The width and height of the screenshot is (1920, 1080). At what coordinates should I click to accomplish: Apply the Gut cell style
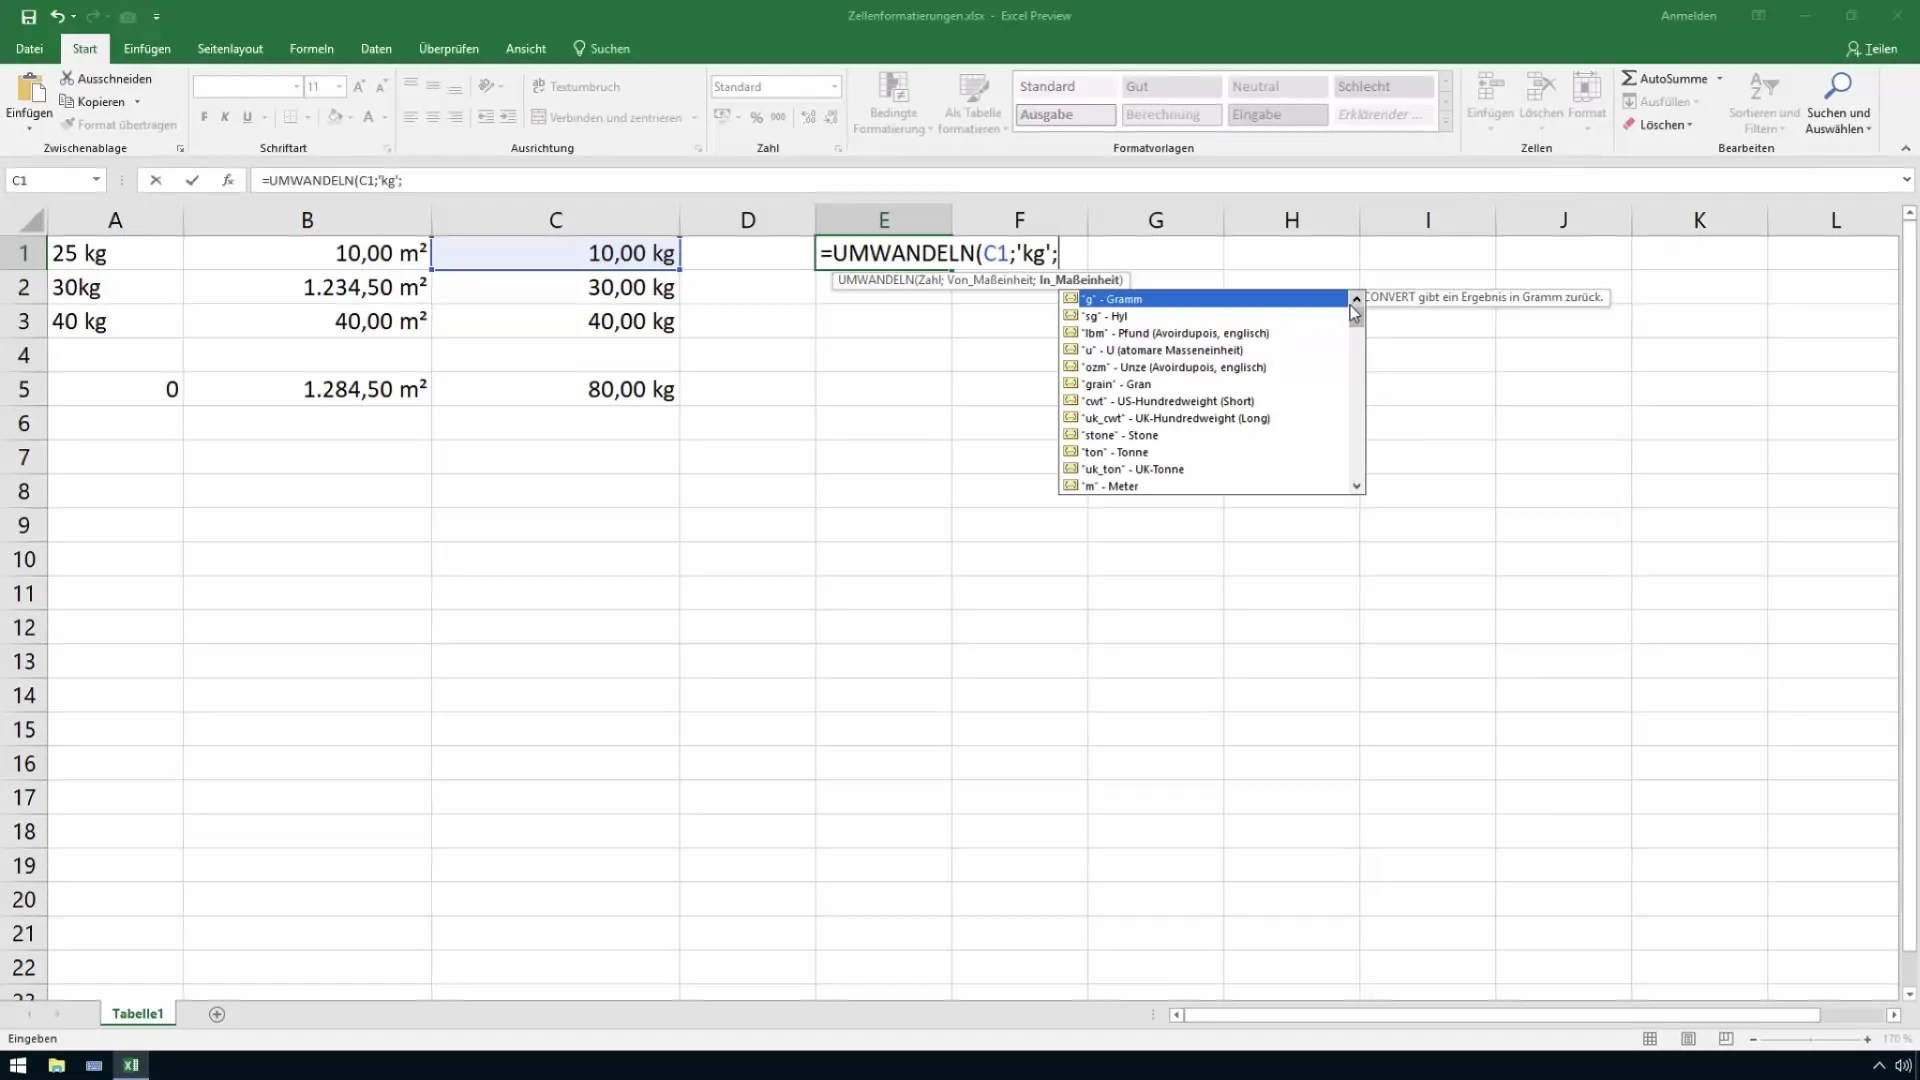[x=1172, y=86]
